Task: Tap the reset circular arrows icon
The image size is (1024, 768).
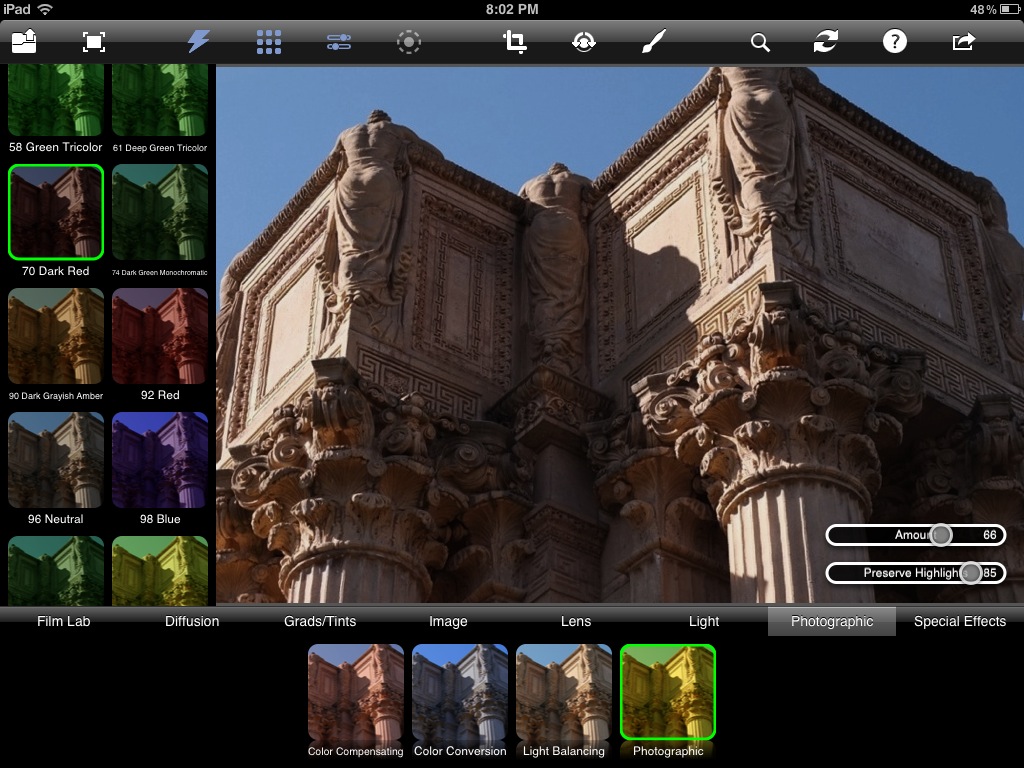Action: click(x=825, y=41)
